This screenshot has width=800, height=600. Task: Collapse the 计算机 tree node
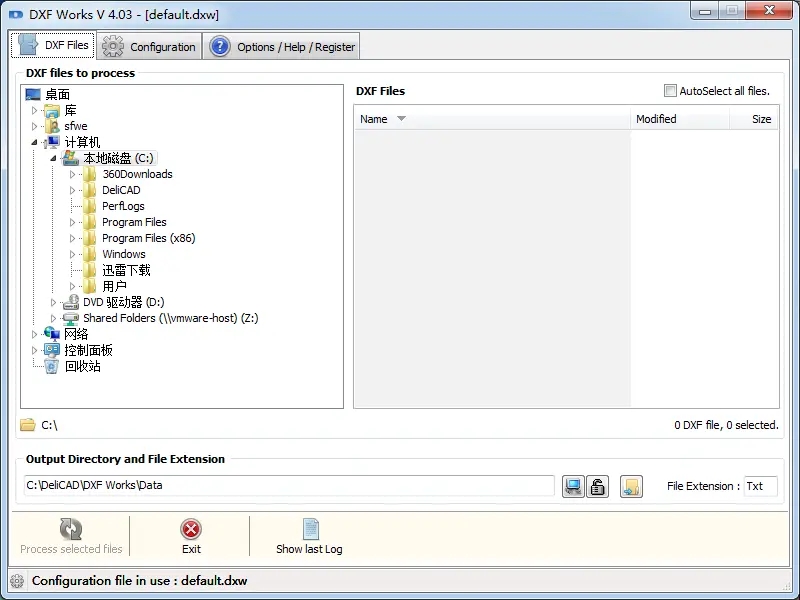point(34,142)
